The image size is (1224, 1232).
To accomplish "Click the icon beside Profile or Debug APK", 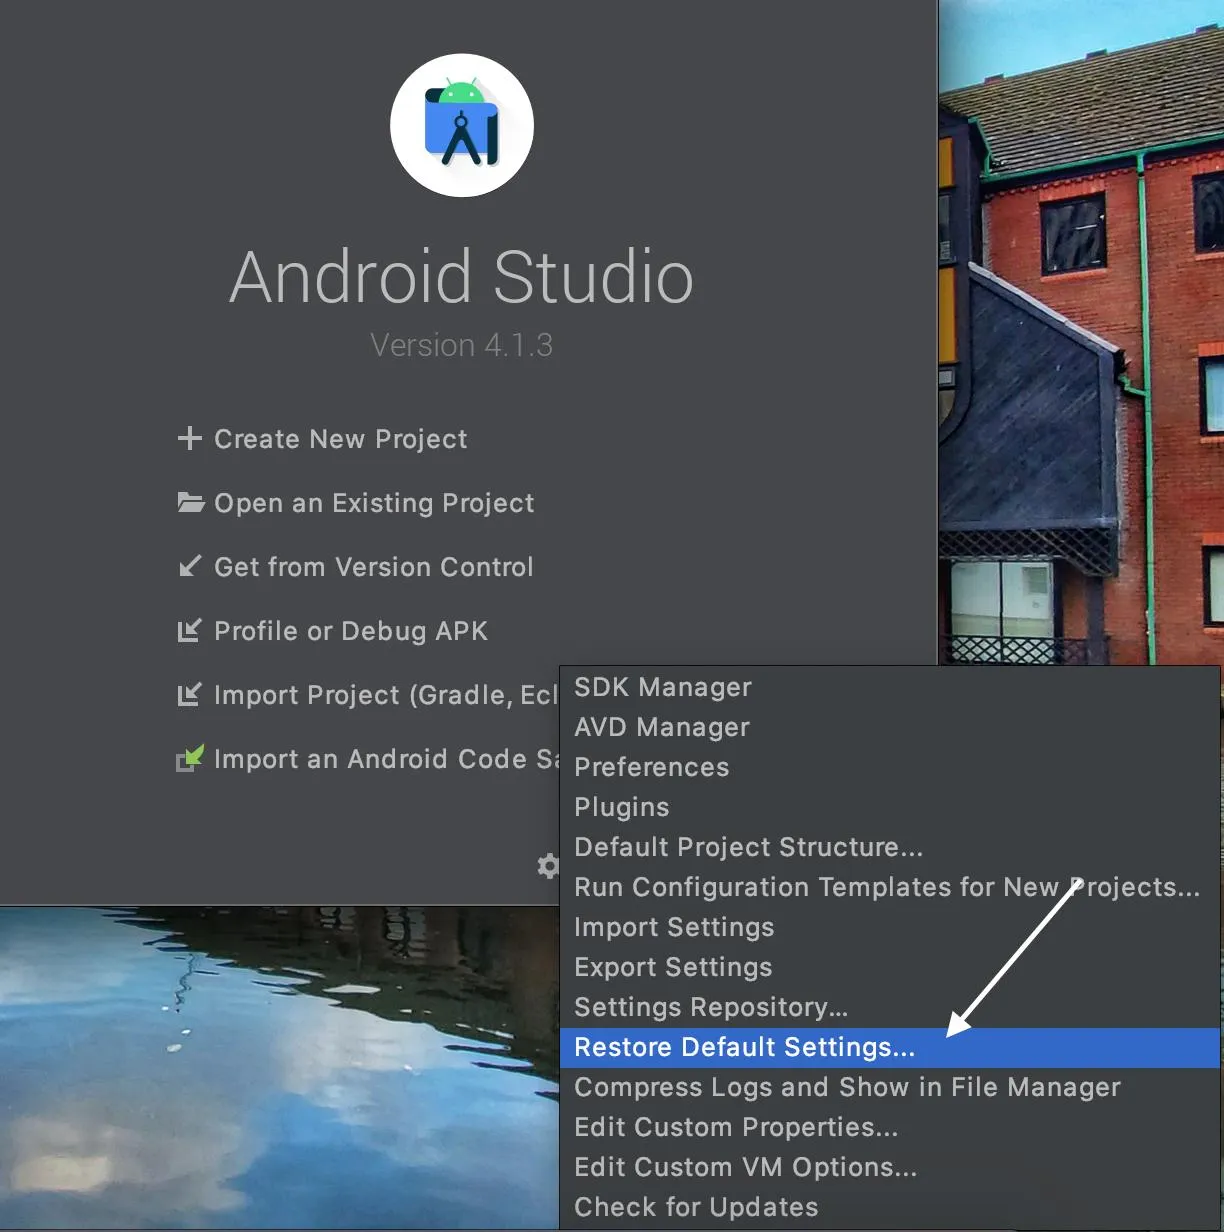I will (189, 631).
